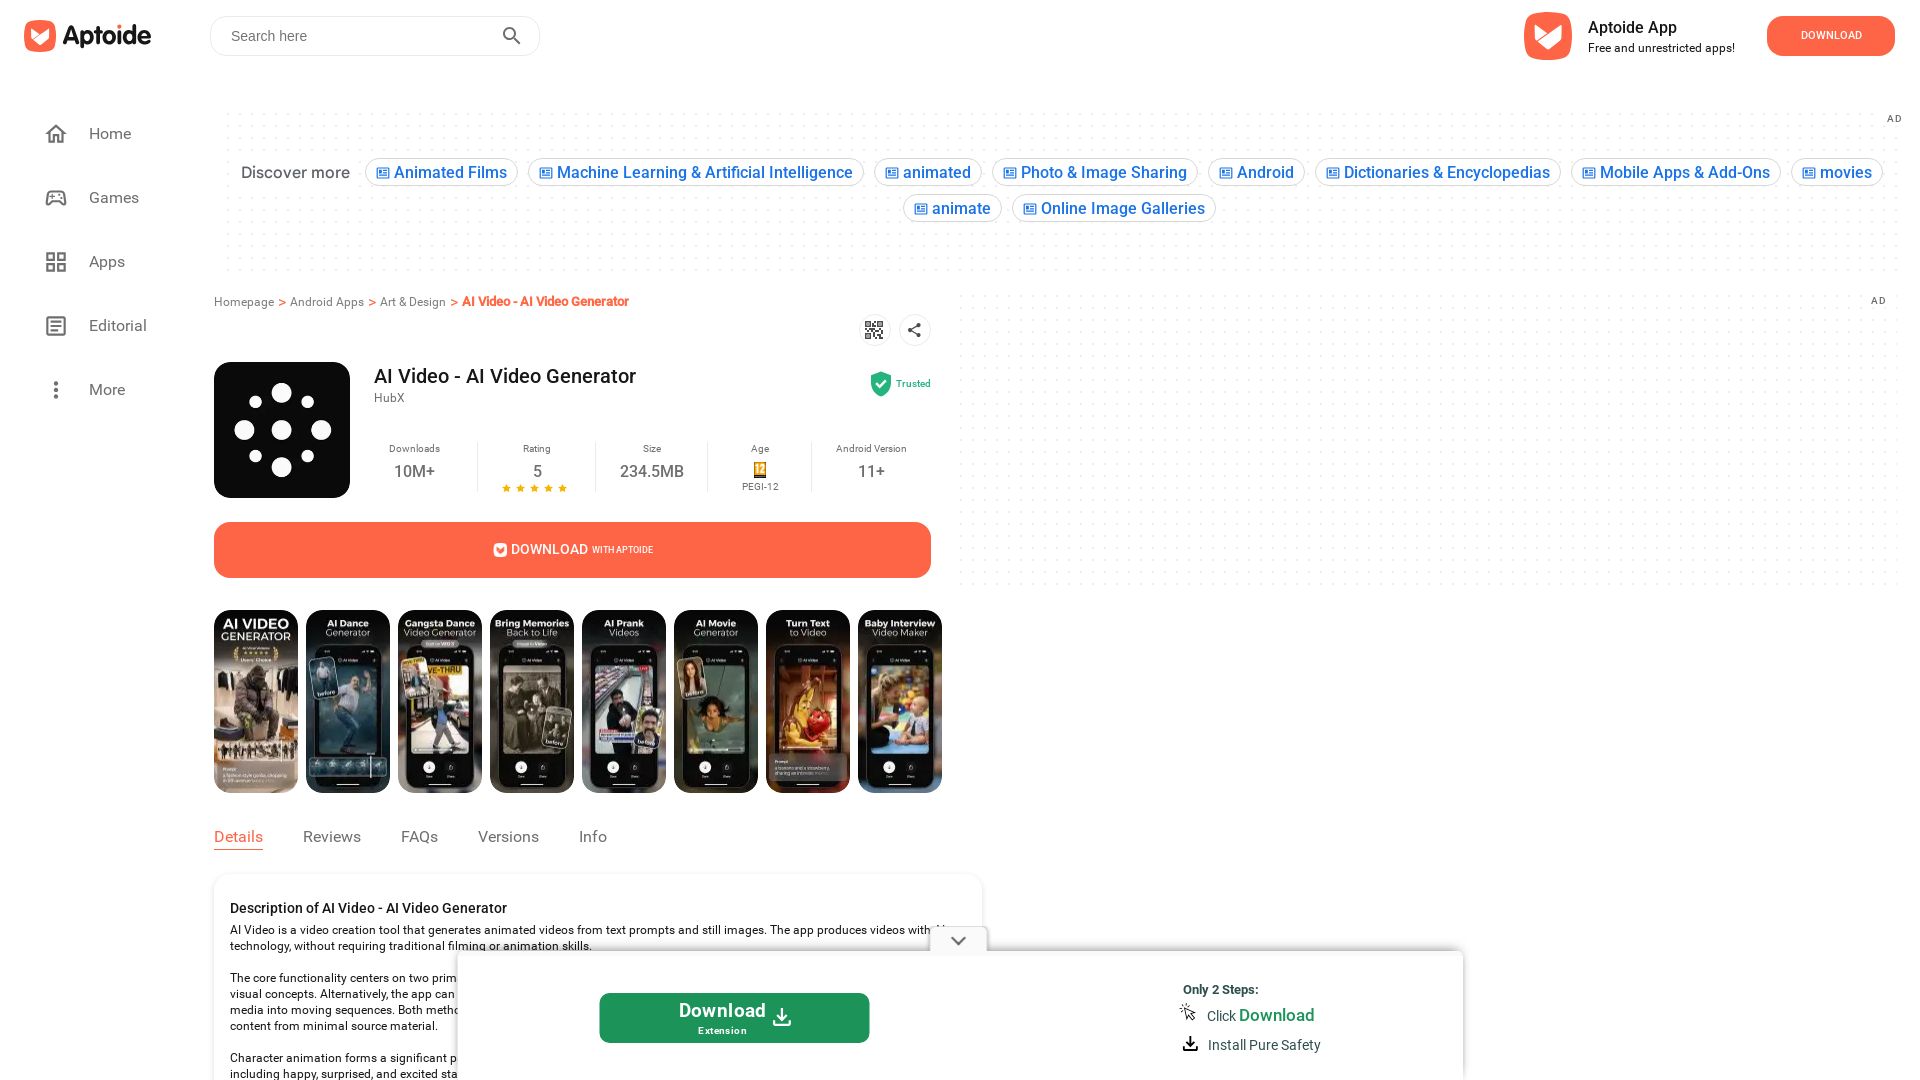Click the Games controller icon
Image resolution: width=1920 pixels, height=1080 pixels.
(56, 198)
